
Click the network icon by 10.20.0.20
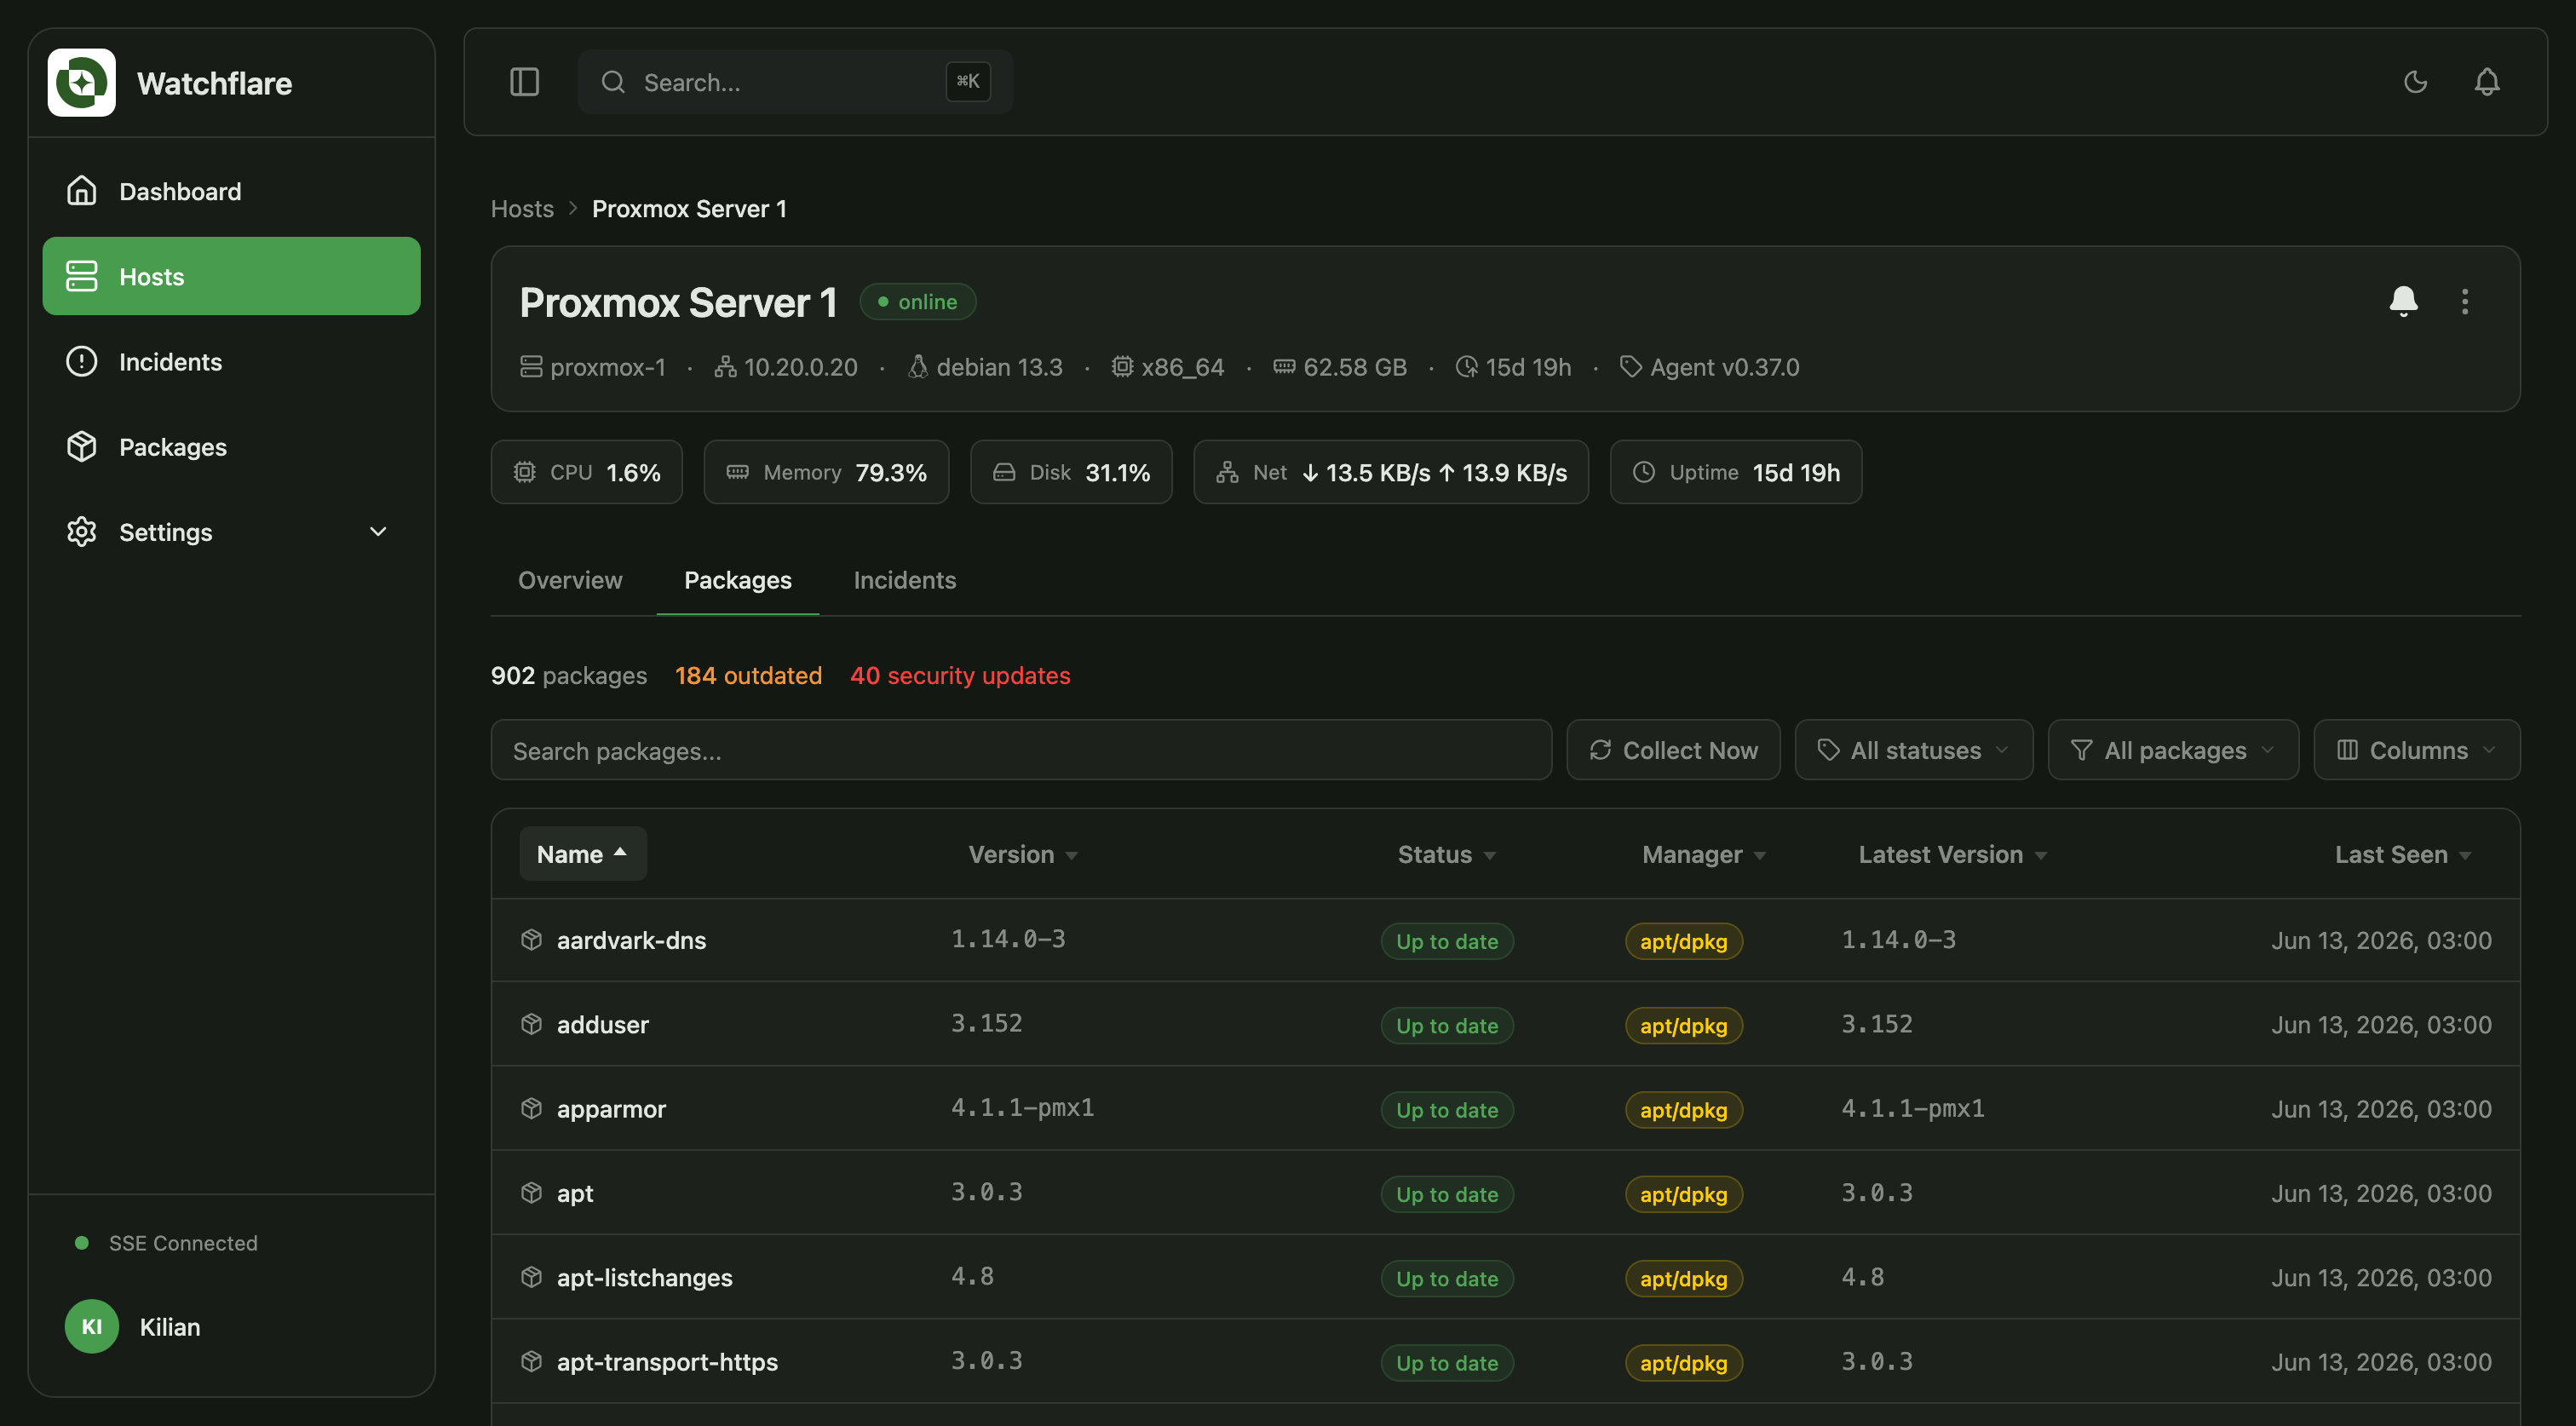pos(725,367)
